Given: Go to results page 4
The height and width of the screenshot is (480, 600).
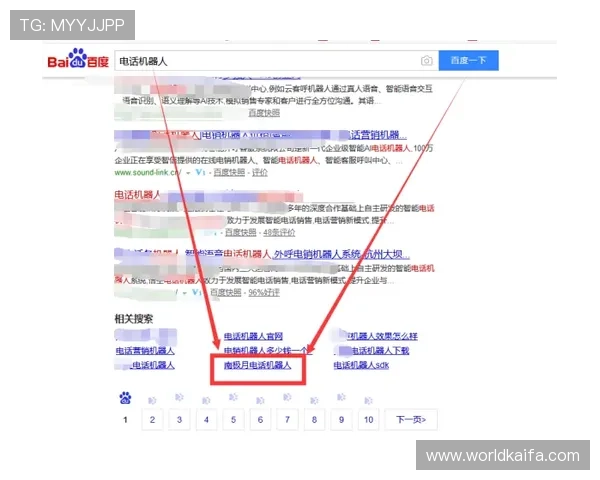Looking at the screenshot, I should point(206,420).
